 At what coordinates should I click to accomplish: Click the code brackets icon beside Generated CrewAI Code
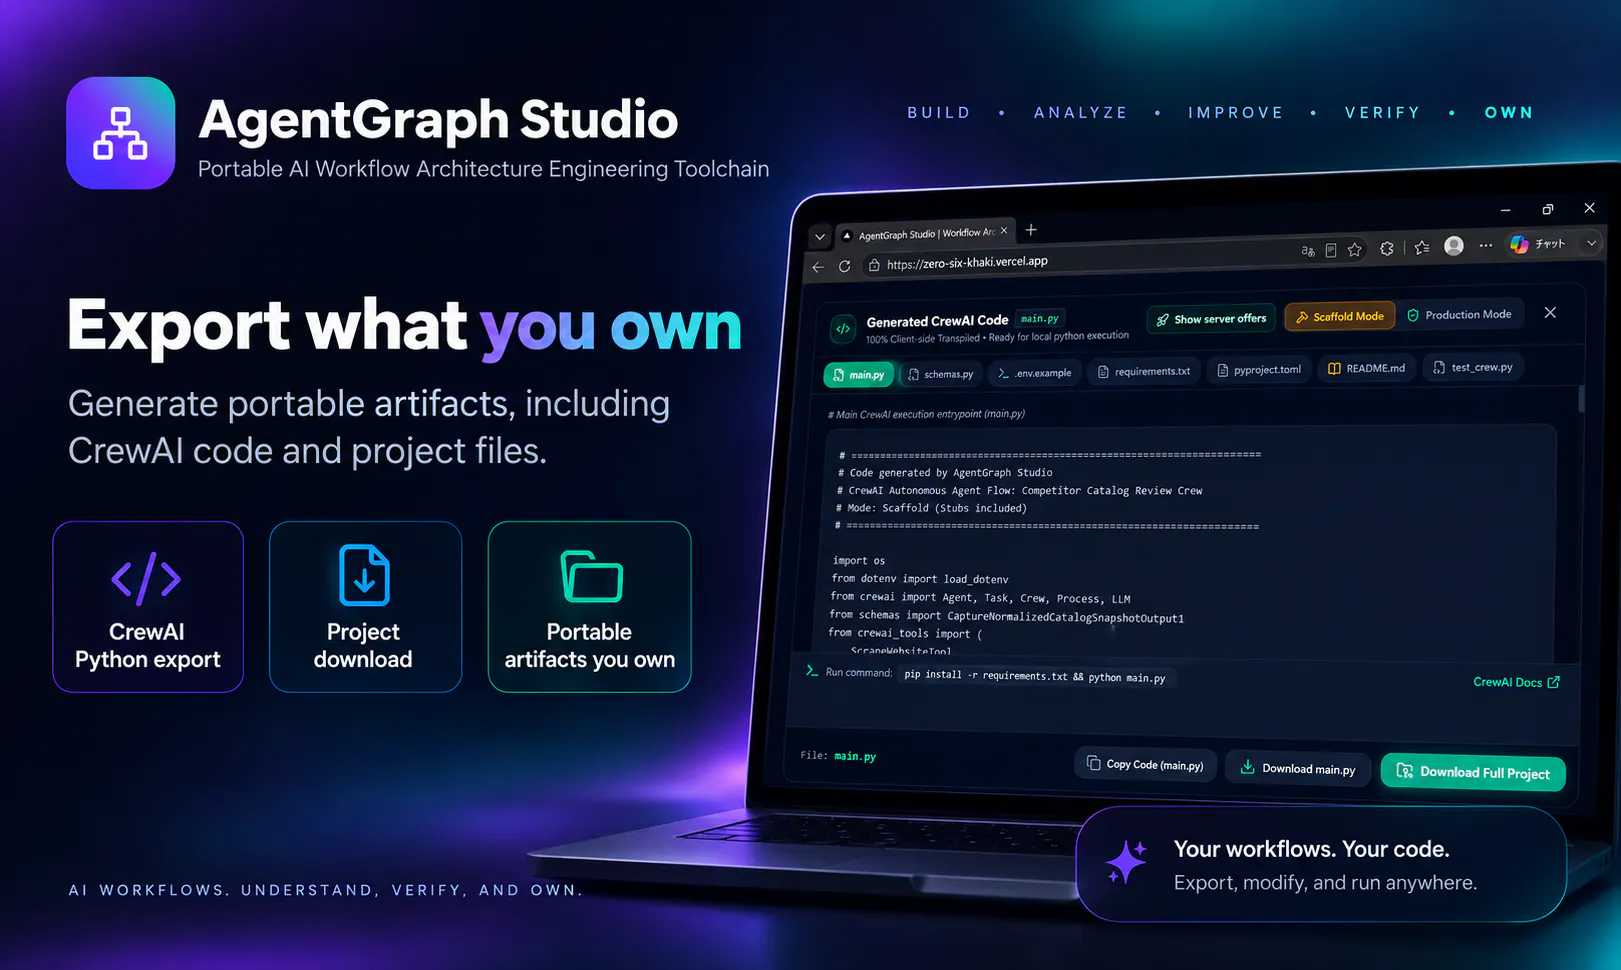pyautogui.click(x=843, y=328)
